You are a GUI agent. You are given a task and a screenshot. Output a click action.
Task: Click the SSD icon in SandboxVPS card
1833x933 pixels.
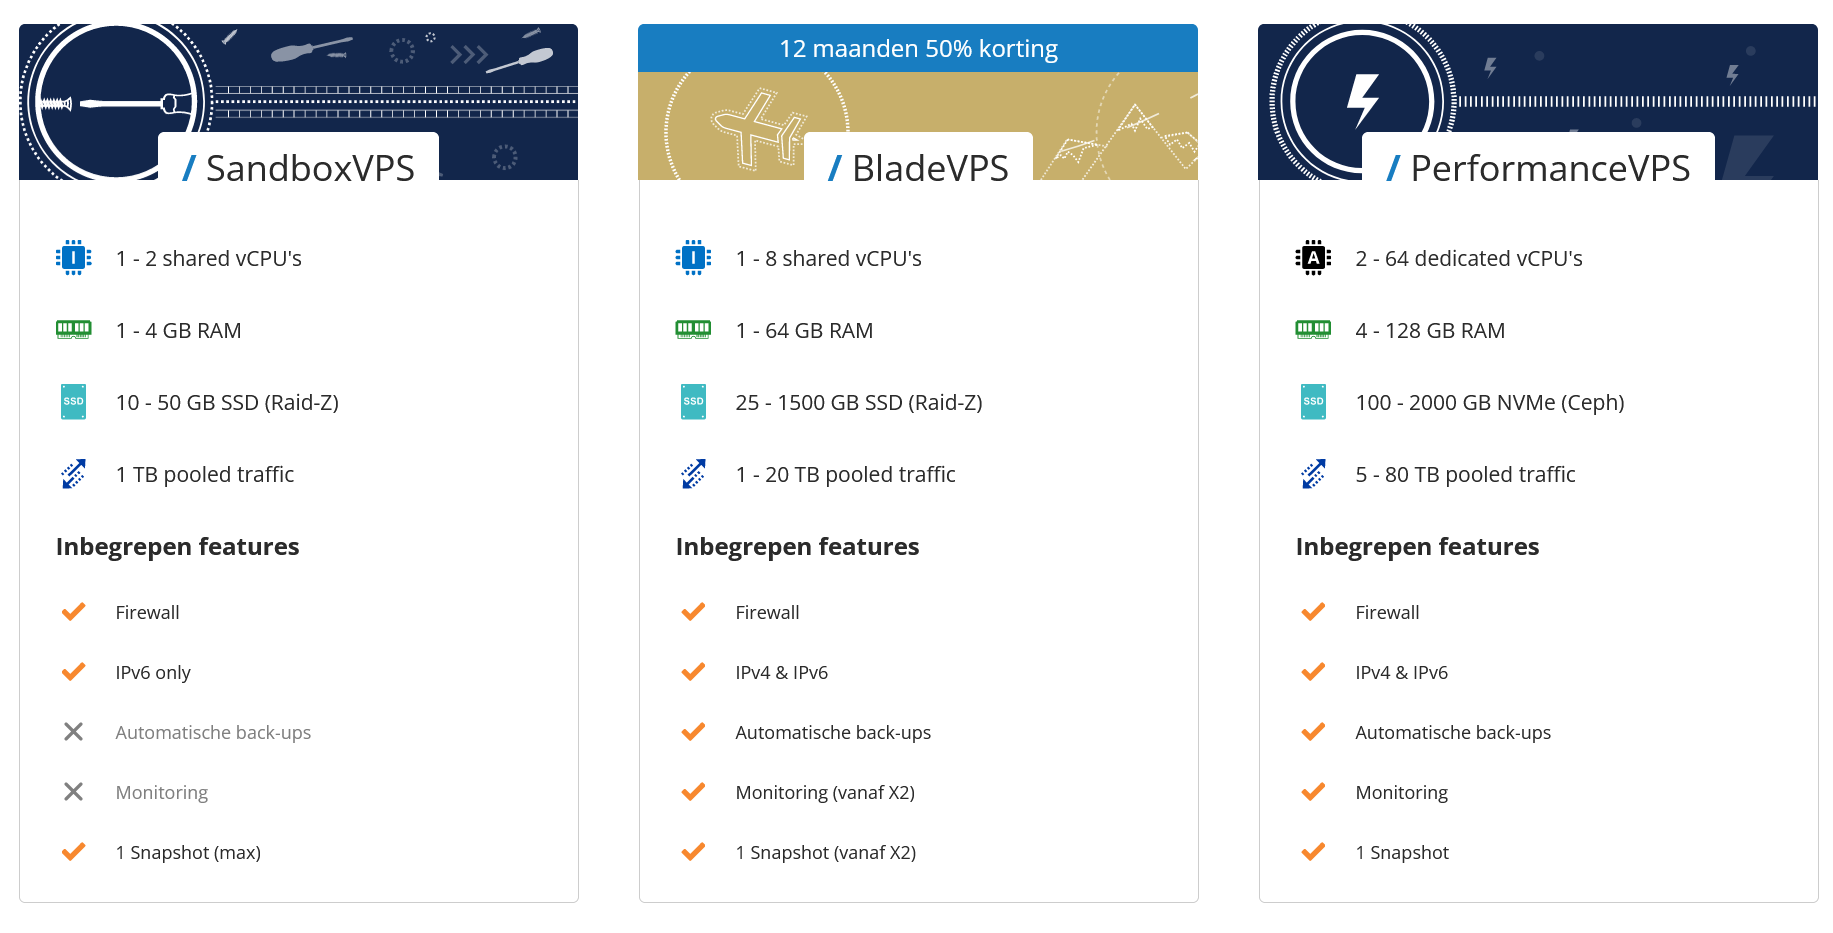pyautogui.click(x=73, y=402)
